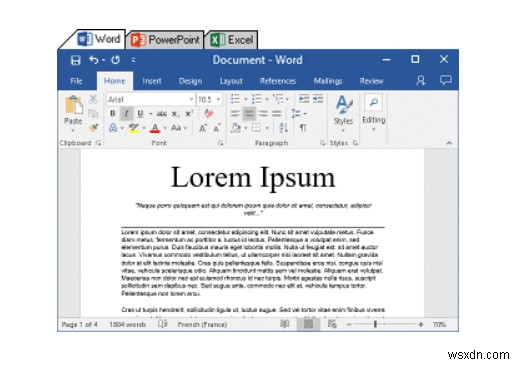Show paragraph marks with pilcrow icon
Screen dimensions: 521x365
[303, 128]
